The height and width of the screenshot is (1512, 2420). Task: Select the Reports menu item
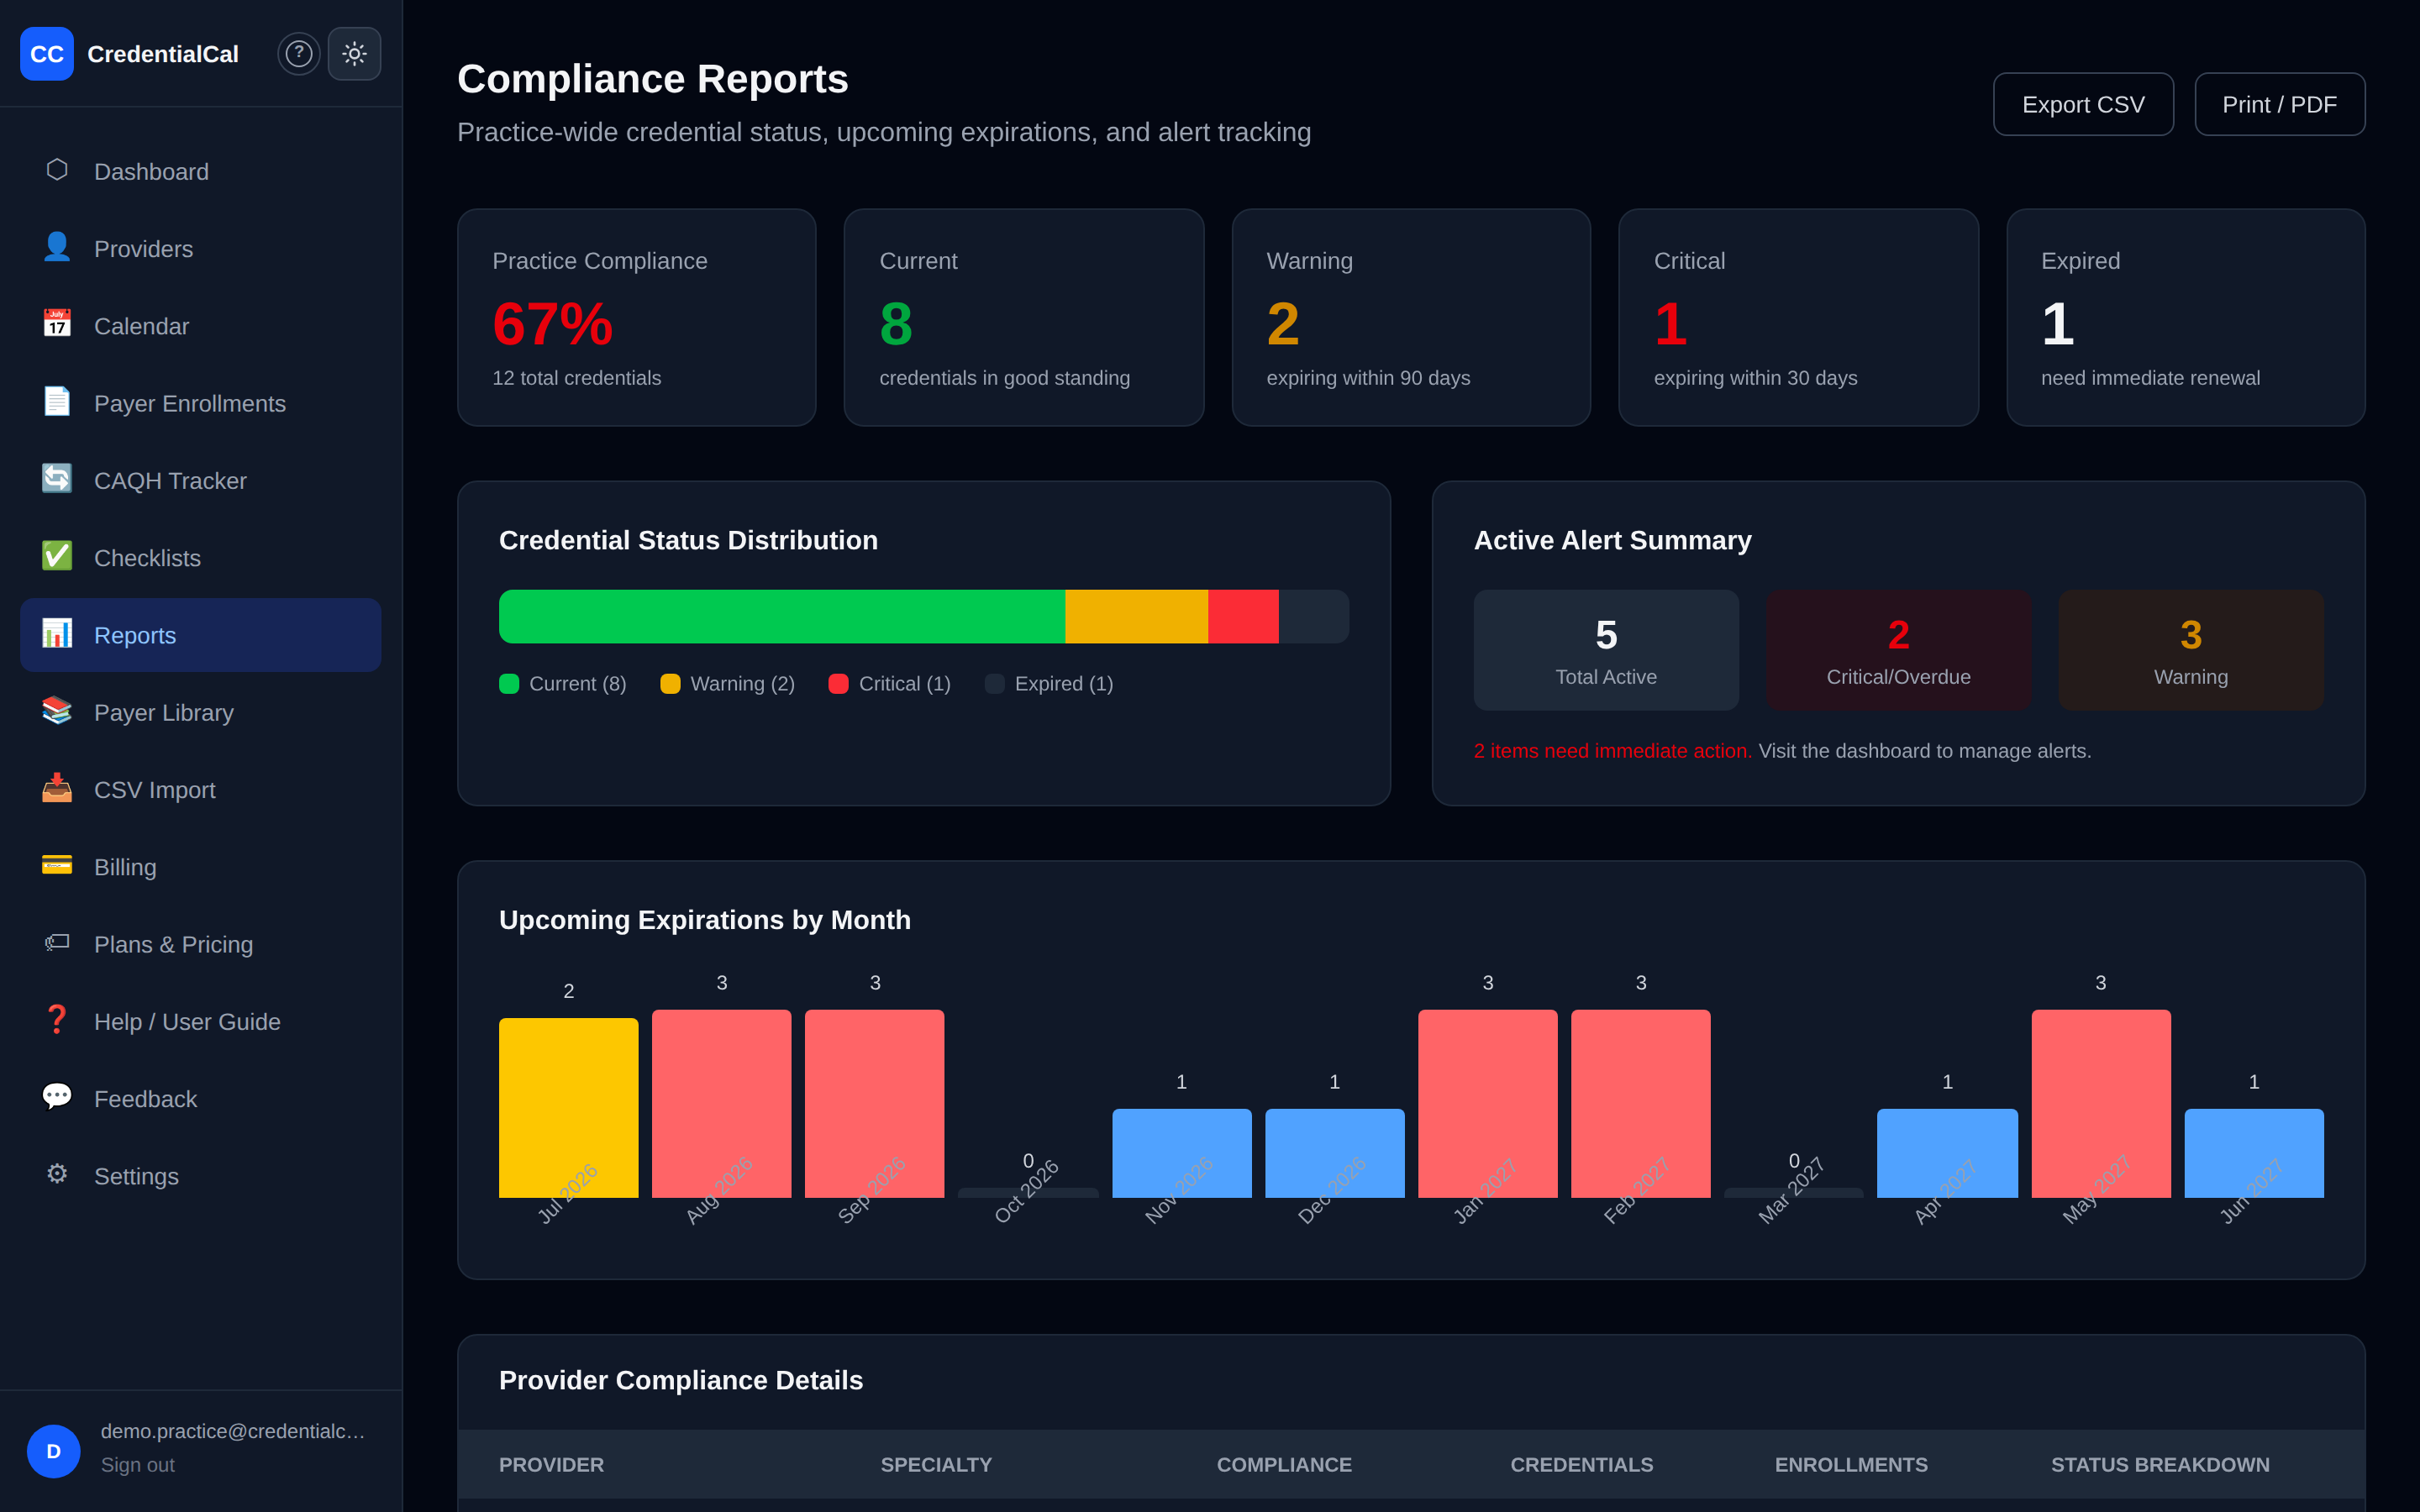pyautogui.click(x=200, y=635)
